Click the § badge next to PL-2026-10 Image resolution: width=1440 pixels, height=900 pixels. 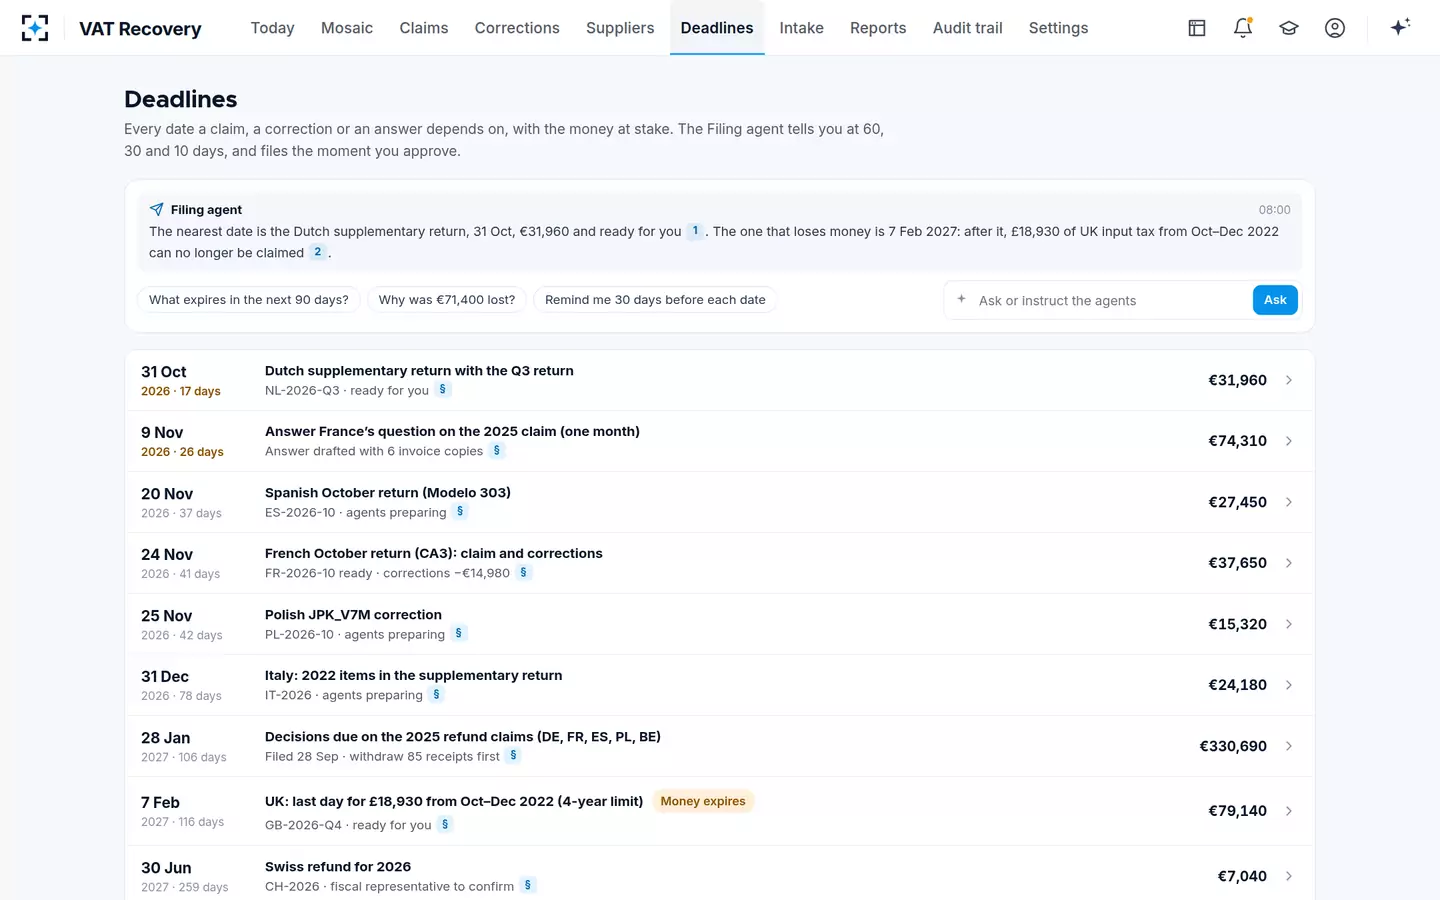[459, 633]
